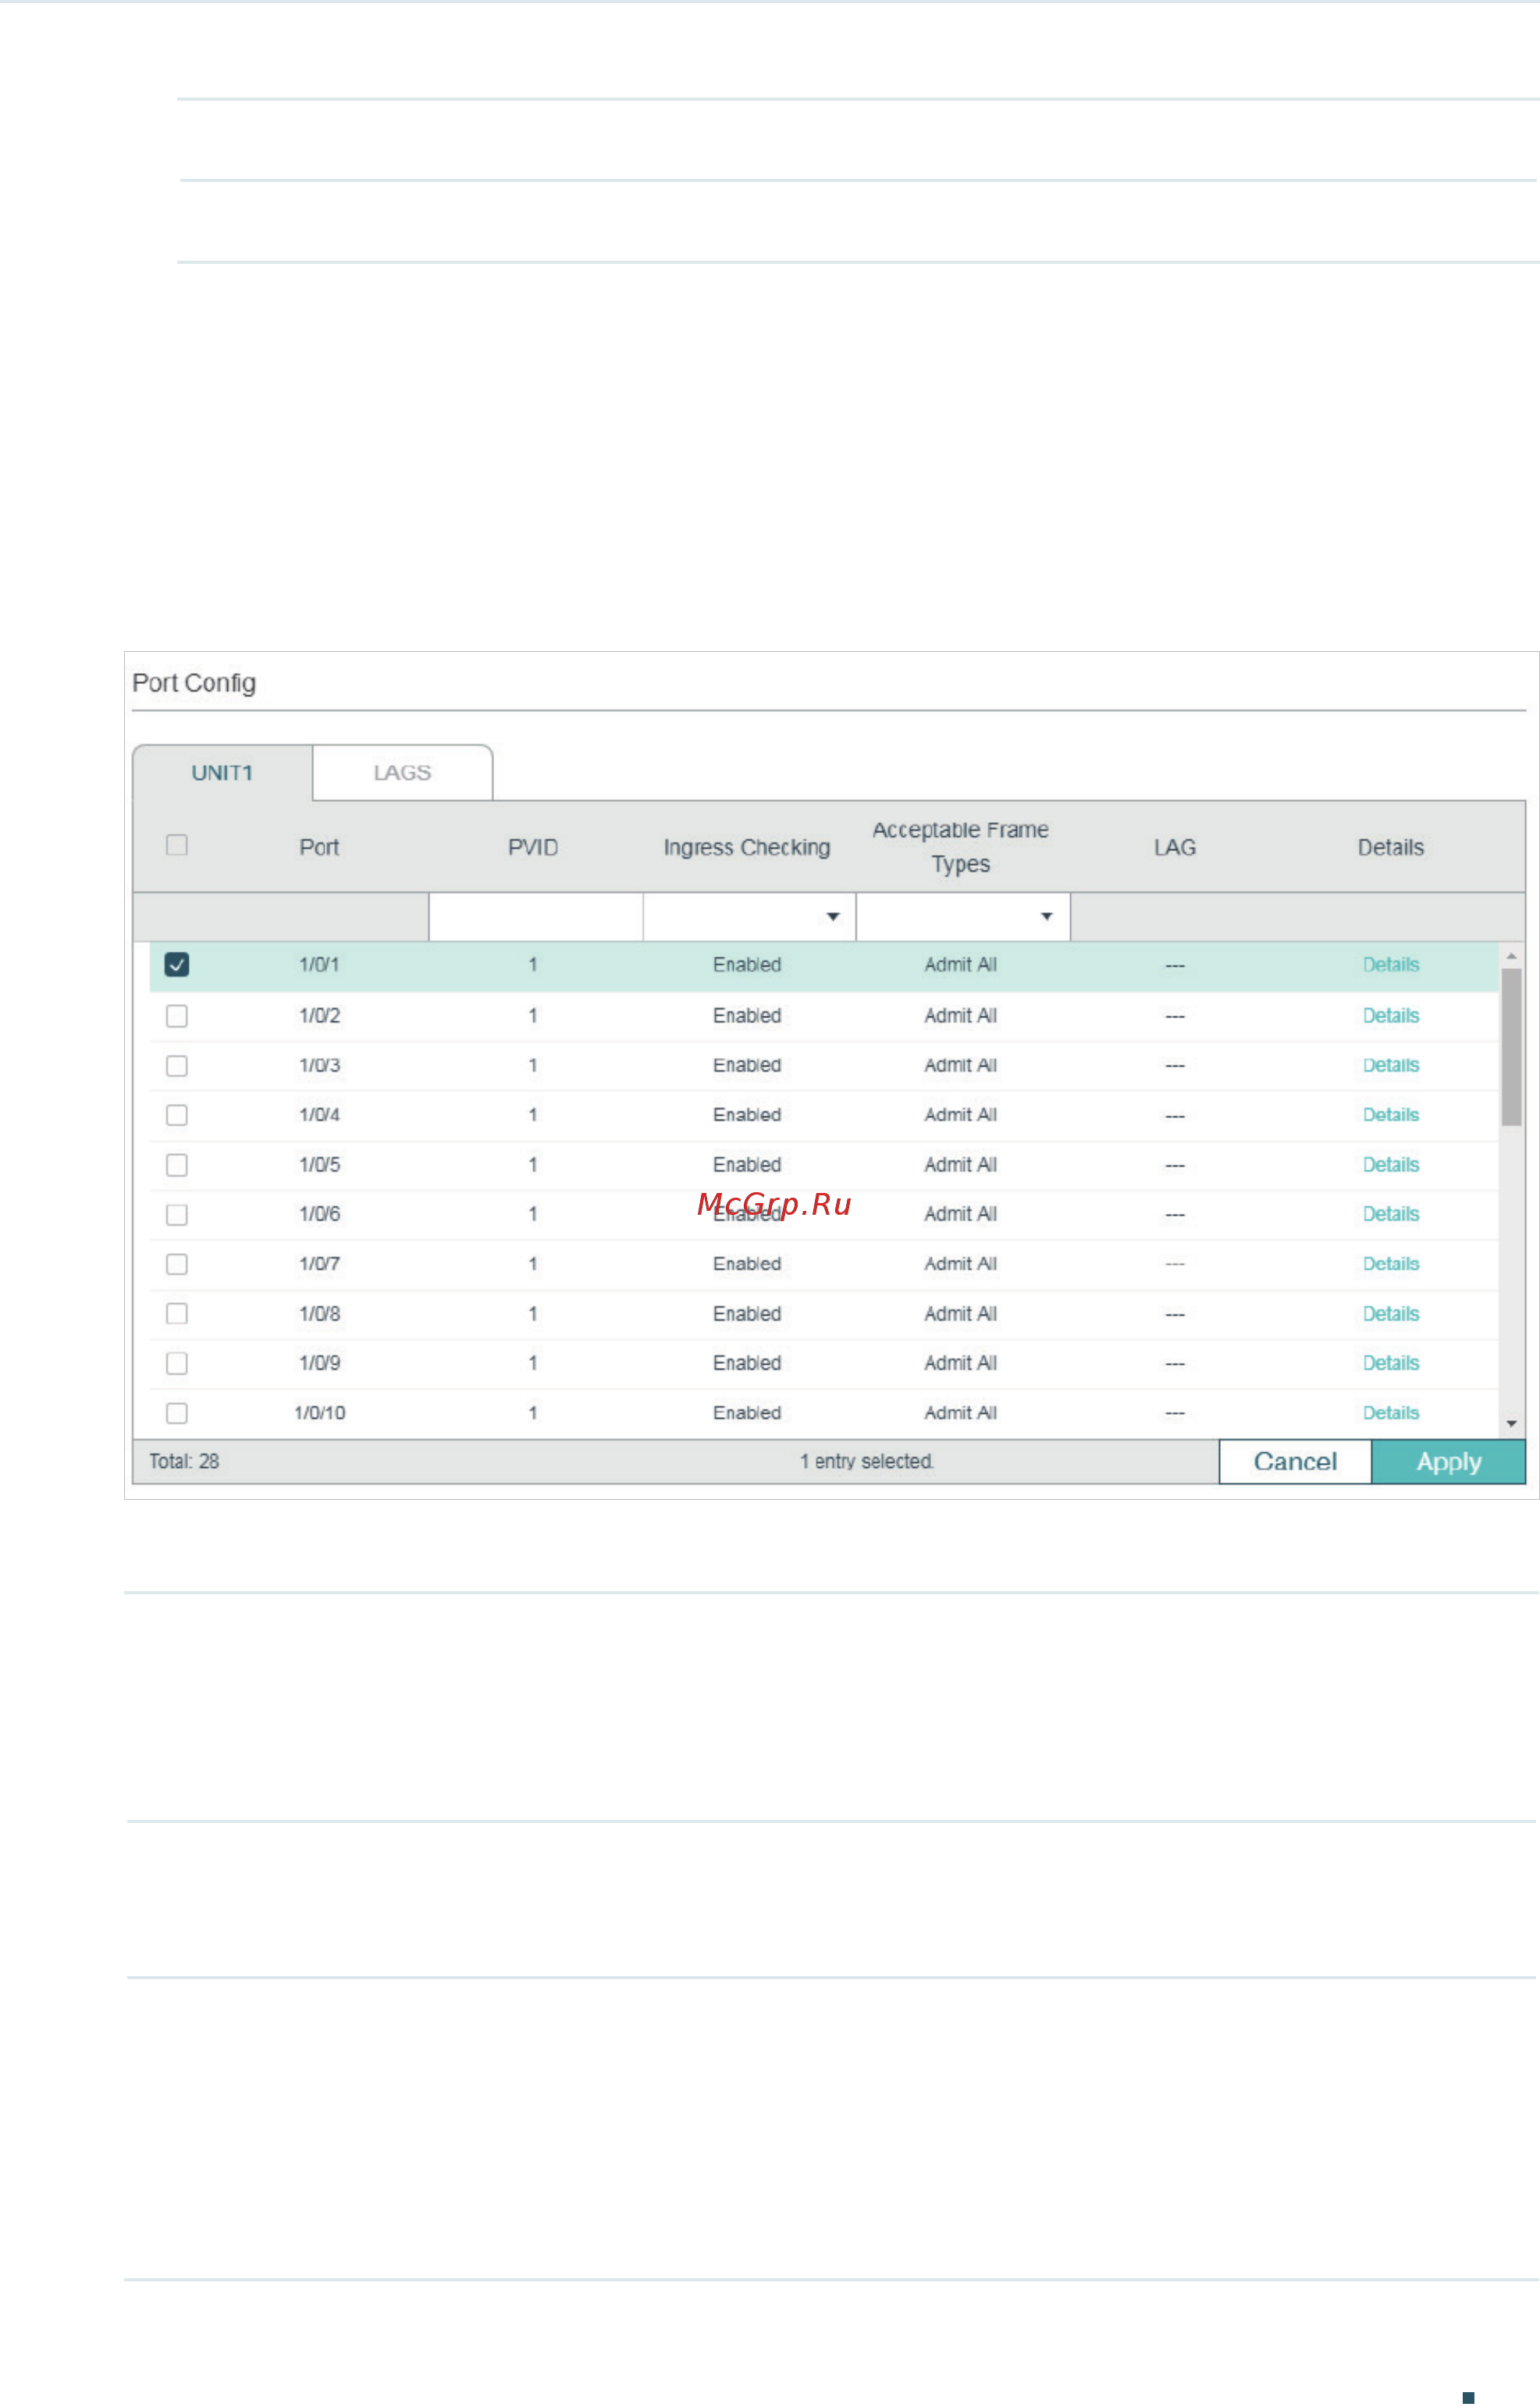Open Details link for port 1/0/1
The width and height of the screenshot is (1540, 2407).
(x=1391, y=965)
